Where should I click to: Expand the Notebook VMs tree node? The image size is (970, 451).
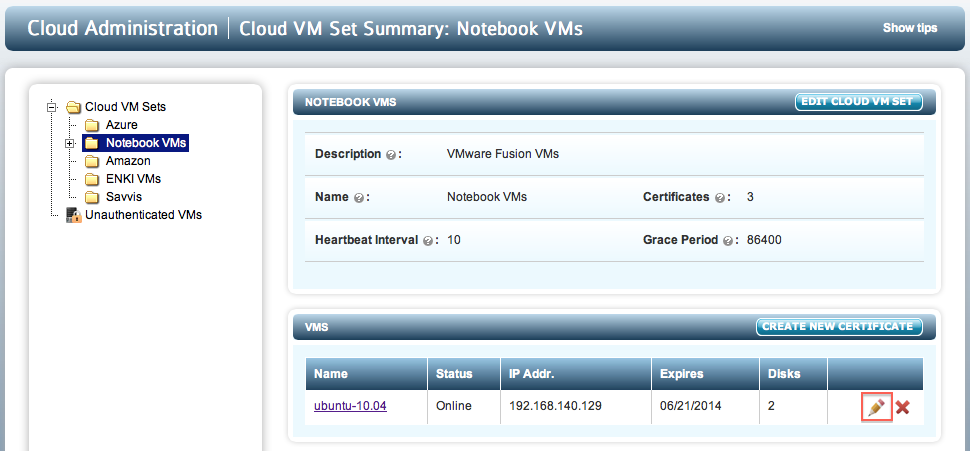point(69,143)
